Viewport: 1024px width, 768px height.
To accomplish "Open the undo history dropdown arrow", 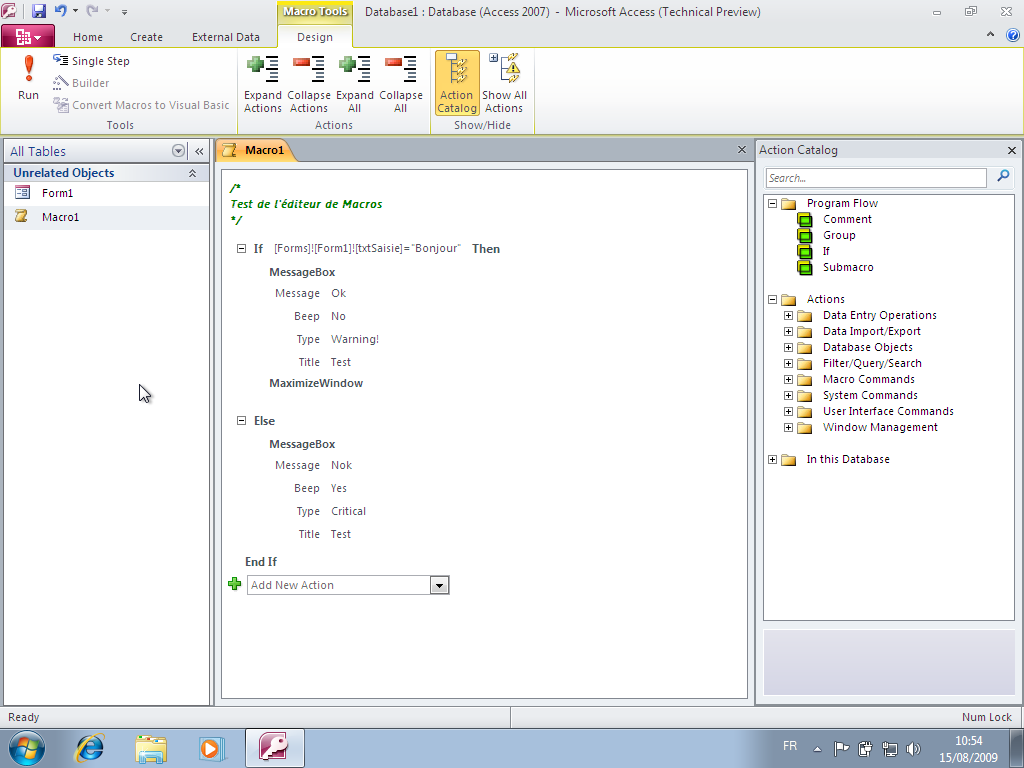I will [x=75, y=11].
